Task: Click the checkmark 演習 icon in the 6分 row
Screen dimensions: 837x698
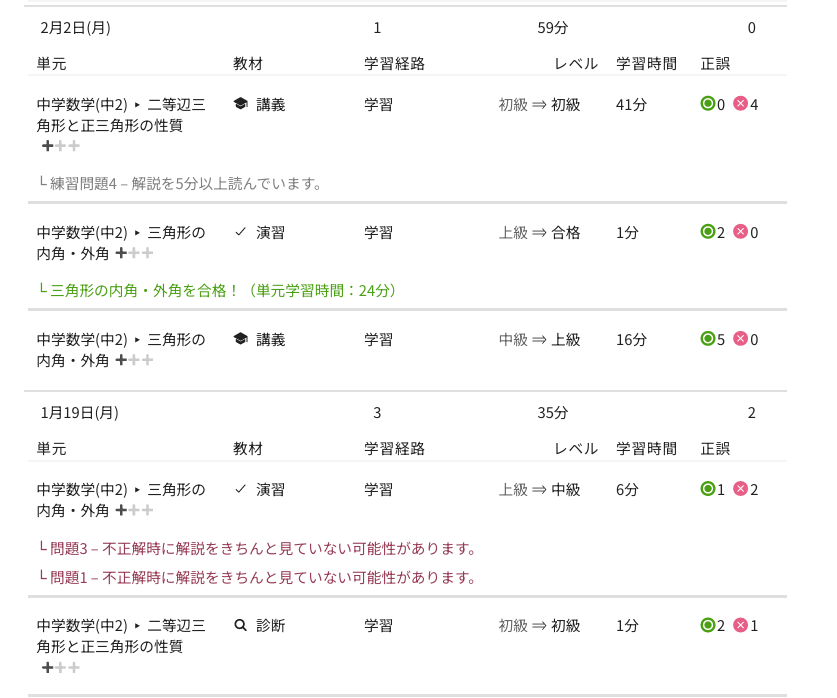Action: [240, 490]
